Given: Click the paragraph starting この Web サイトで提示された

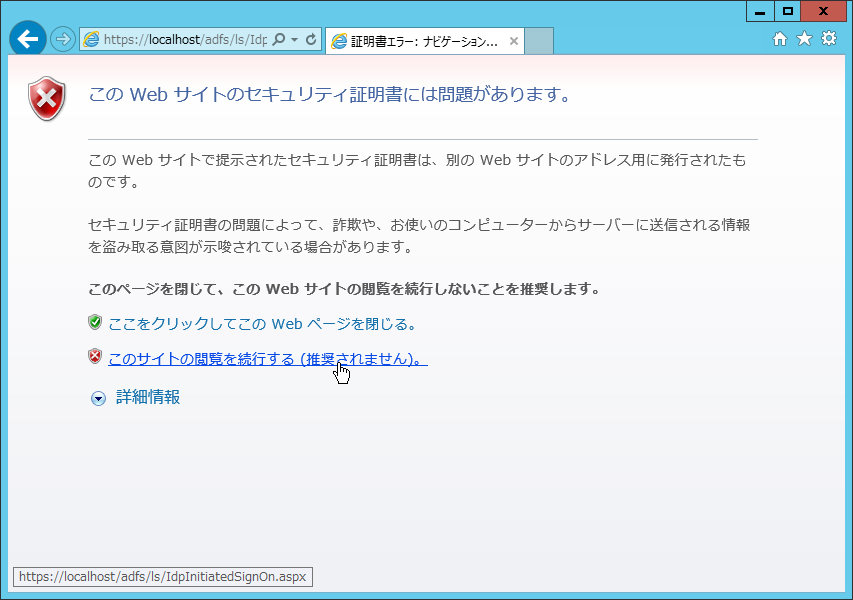Looking at the screenshot, I should click(x=417, y=170).
